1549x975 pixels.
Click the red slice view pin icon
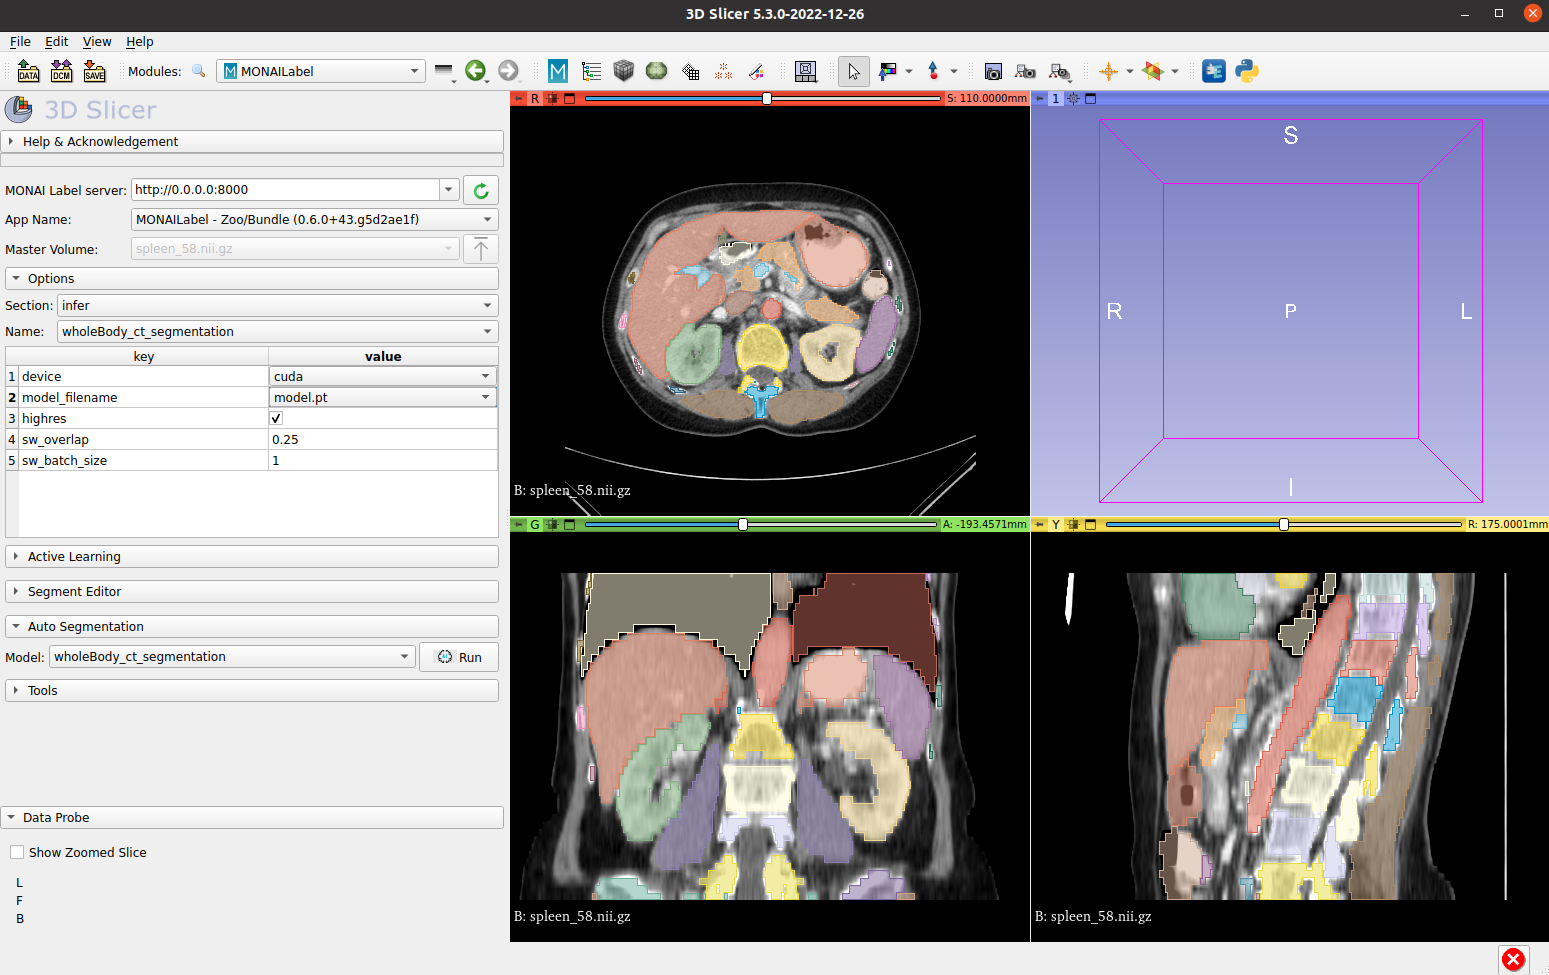point(518,99)
